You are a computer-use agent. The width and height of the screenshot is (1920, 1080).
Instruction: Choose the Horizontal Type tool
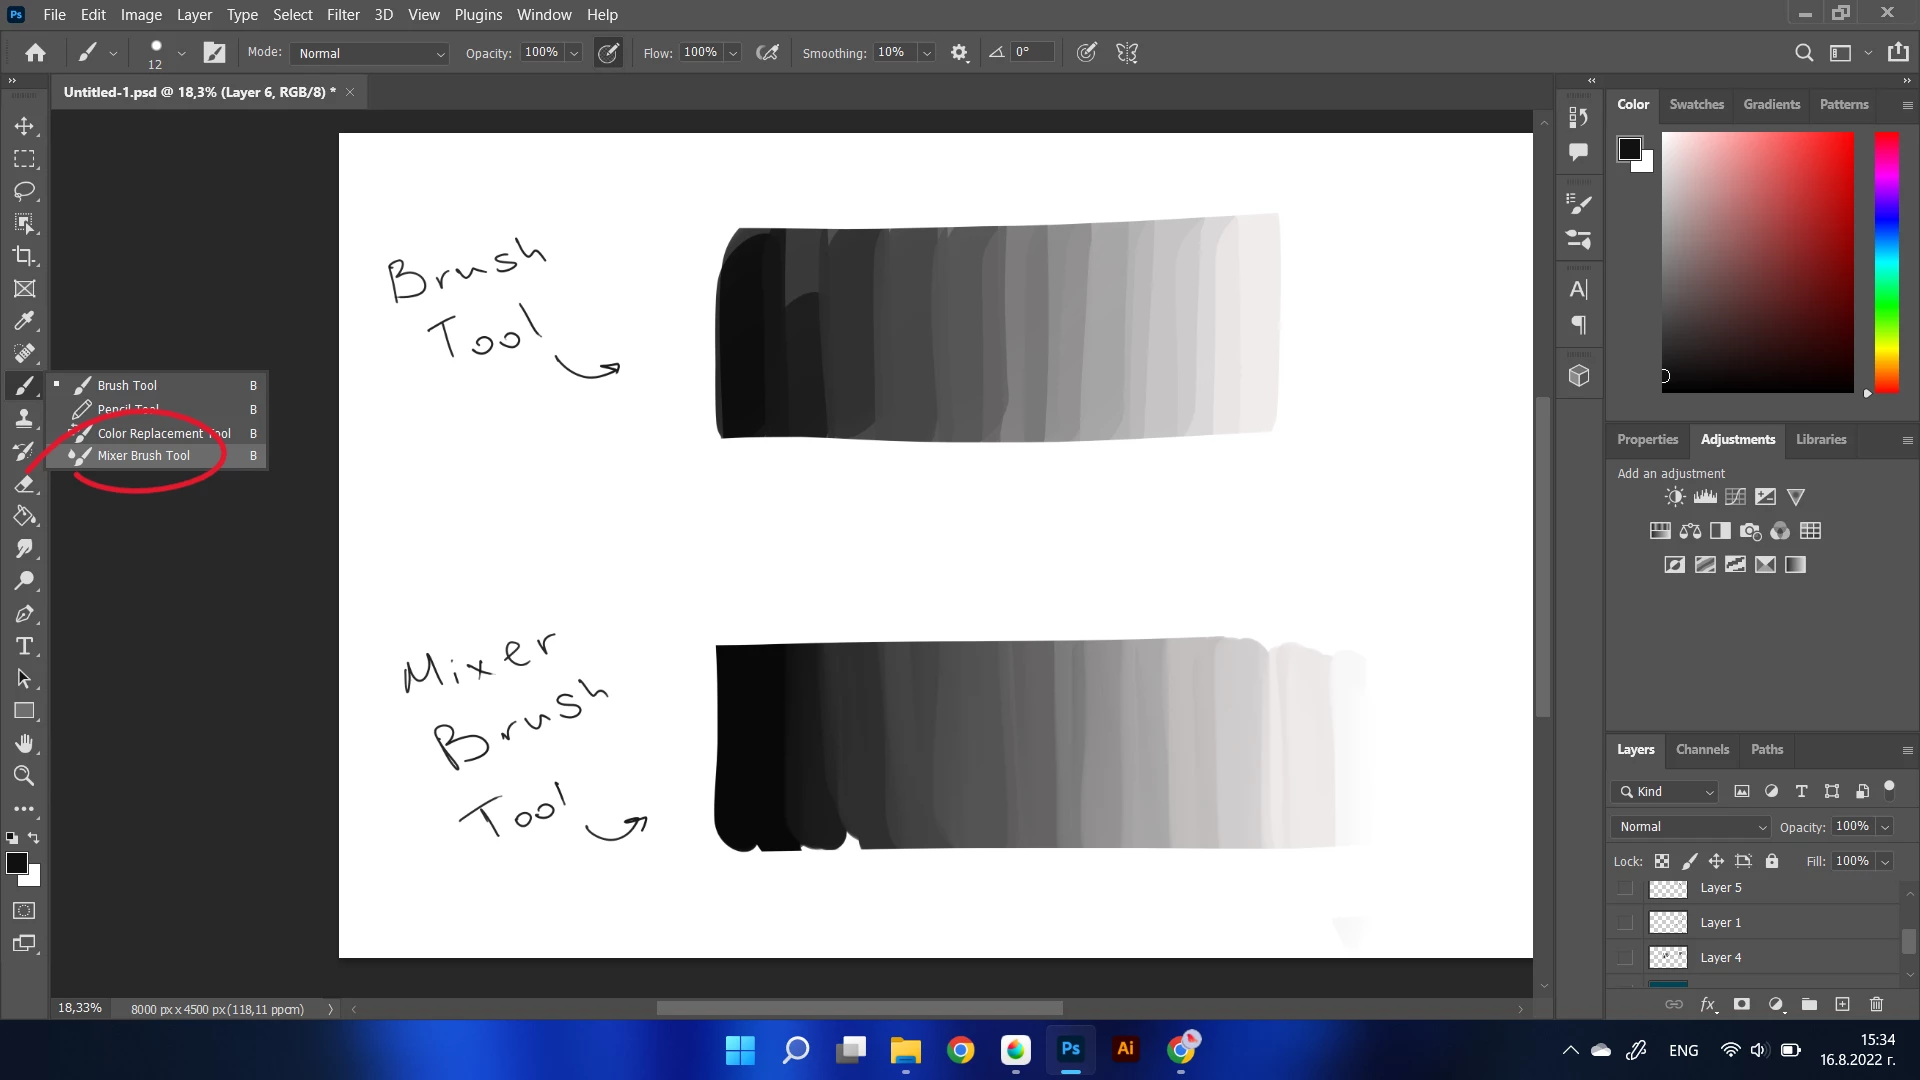pos(25,646)
